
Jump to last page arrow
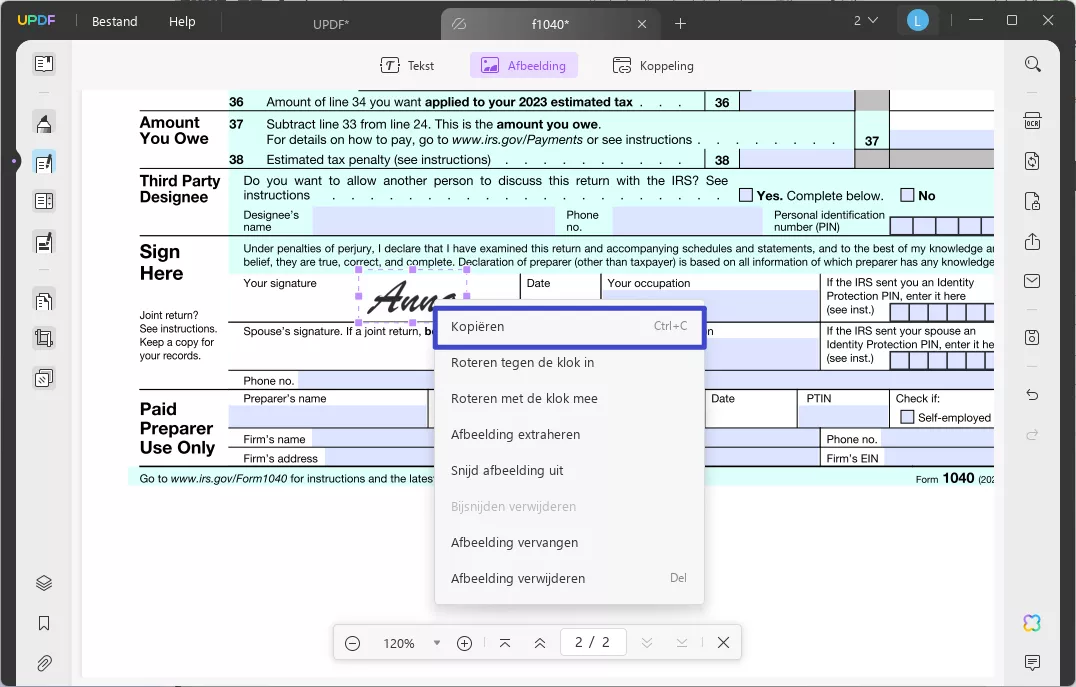click(x=681, y=643)
